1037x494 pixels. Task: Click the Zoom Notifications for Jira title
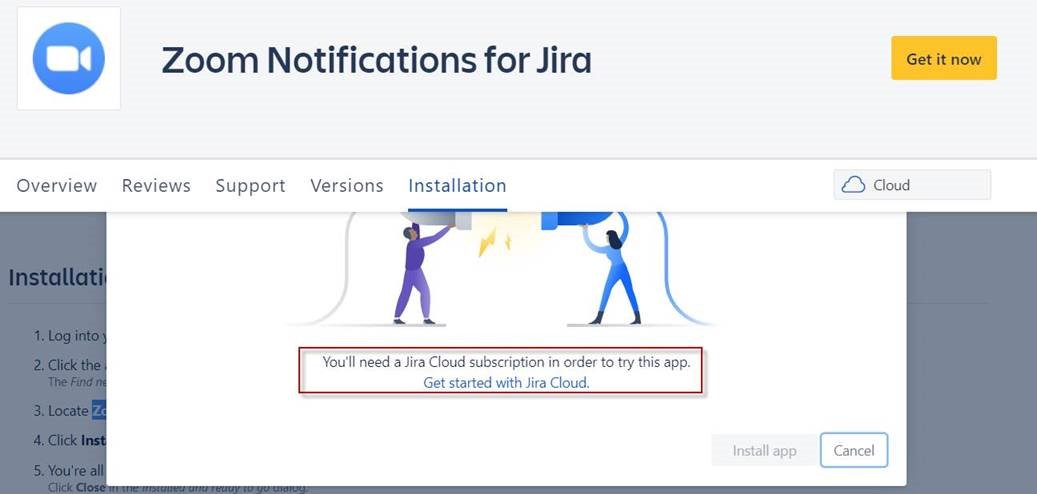(376, 60)
